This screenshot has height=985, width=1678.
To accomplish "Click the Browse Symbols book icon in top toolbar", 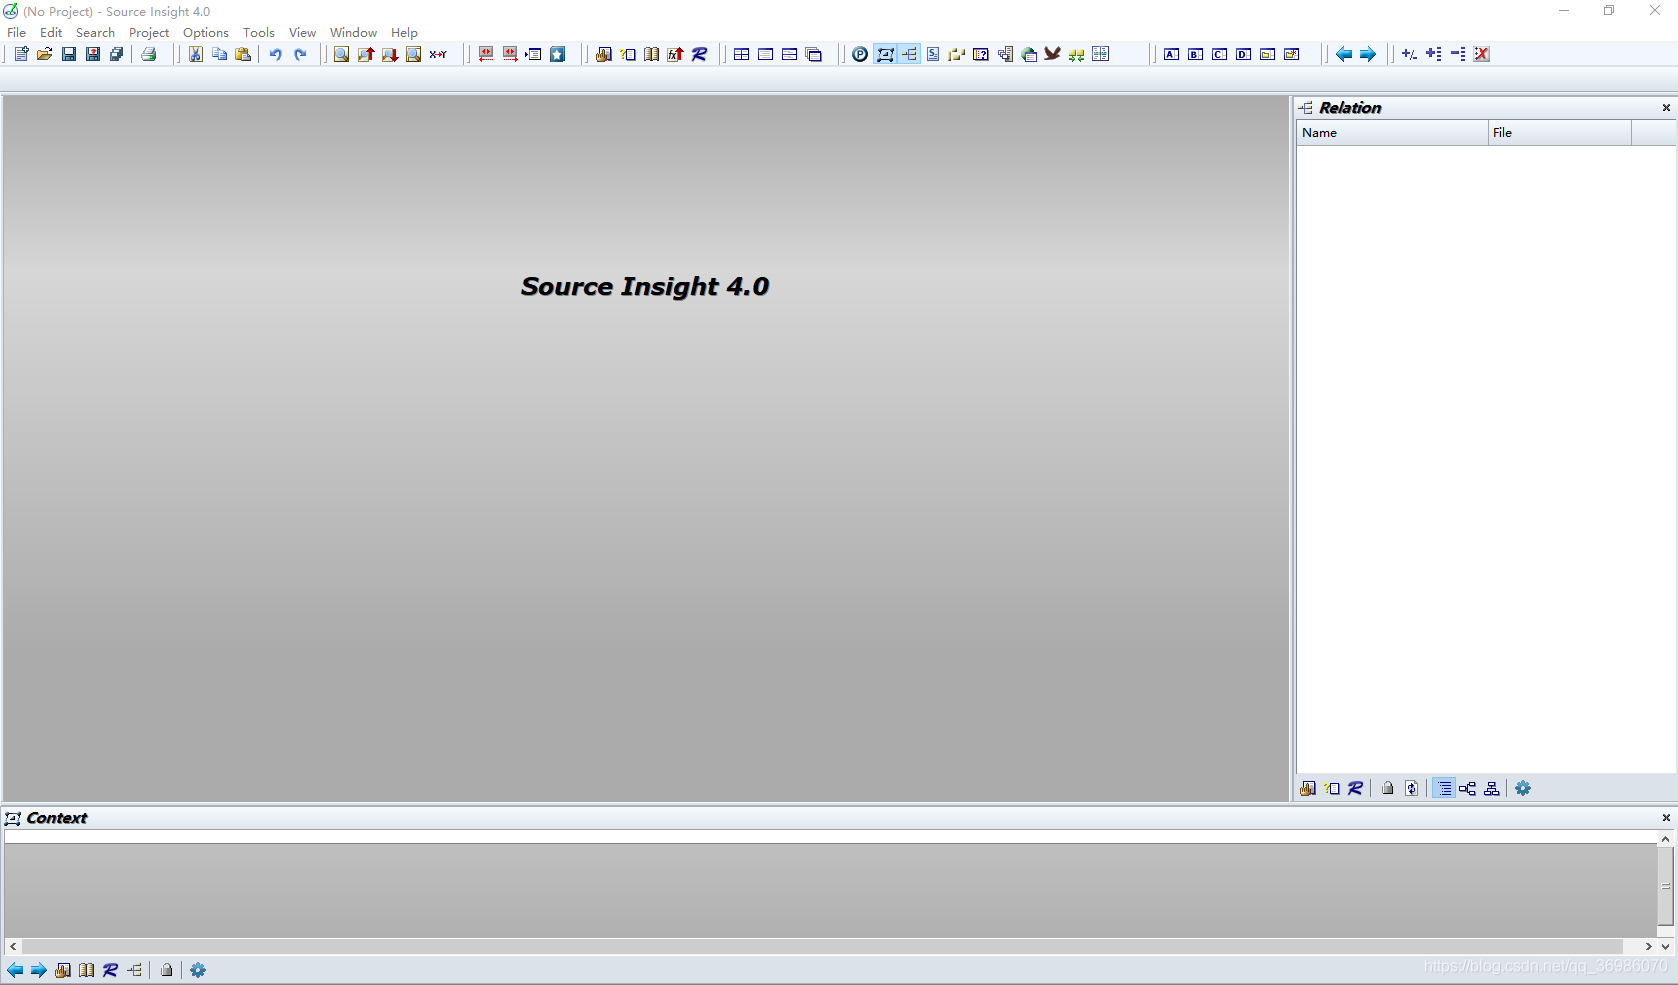I will [652, 54].
